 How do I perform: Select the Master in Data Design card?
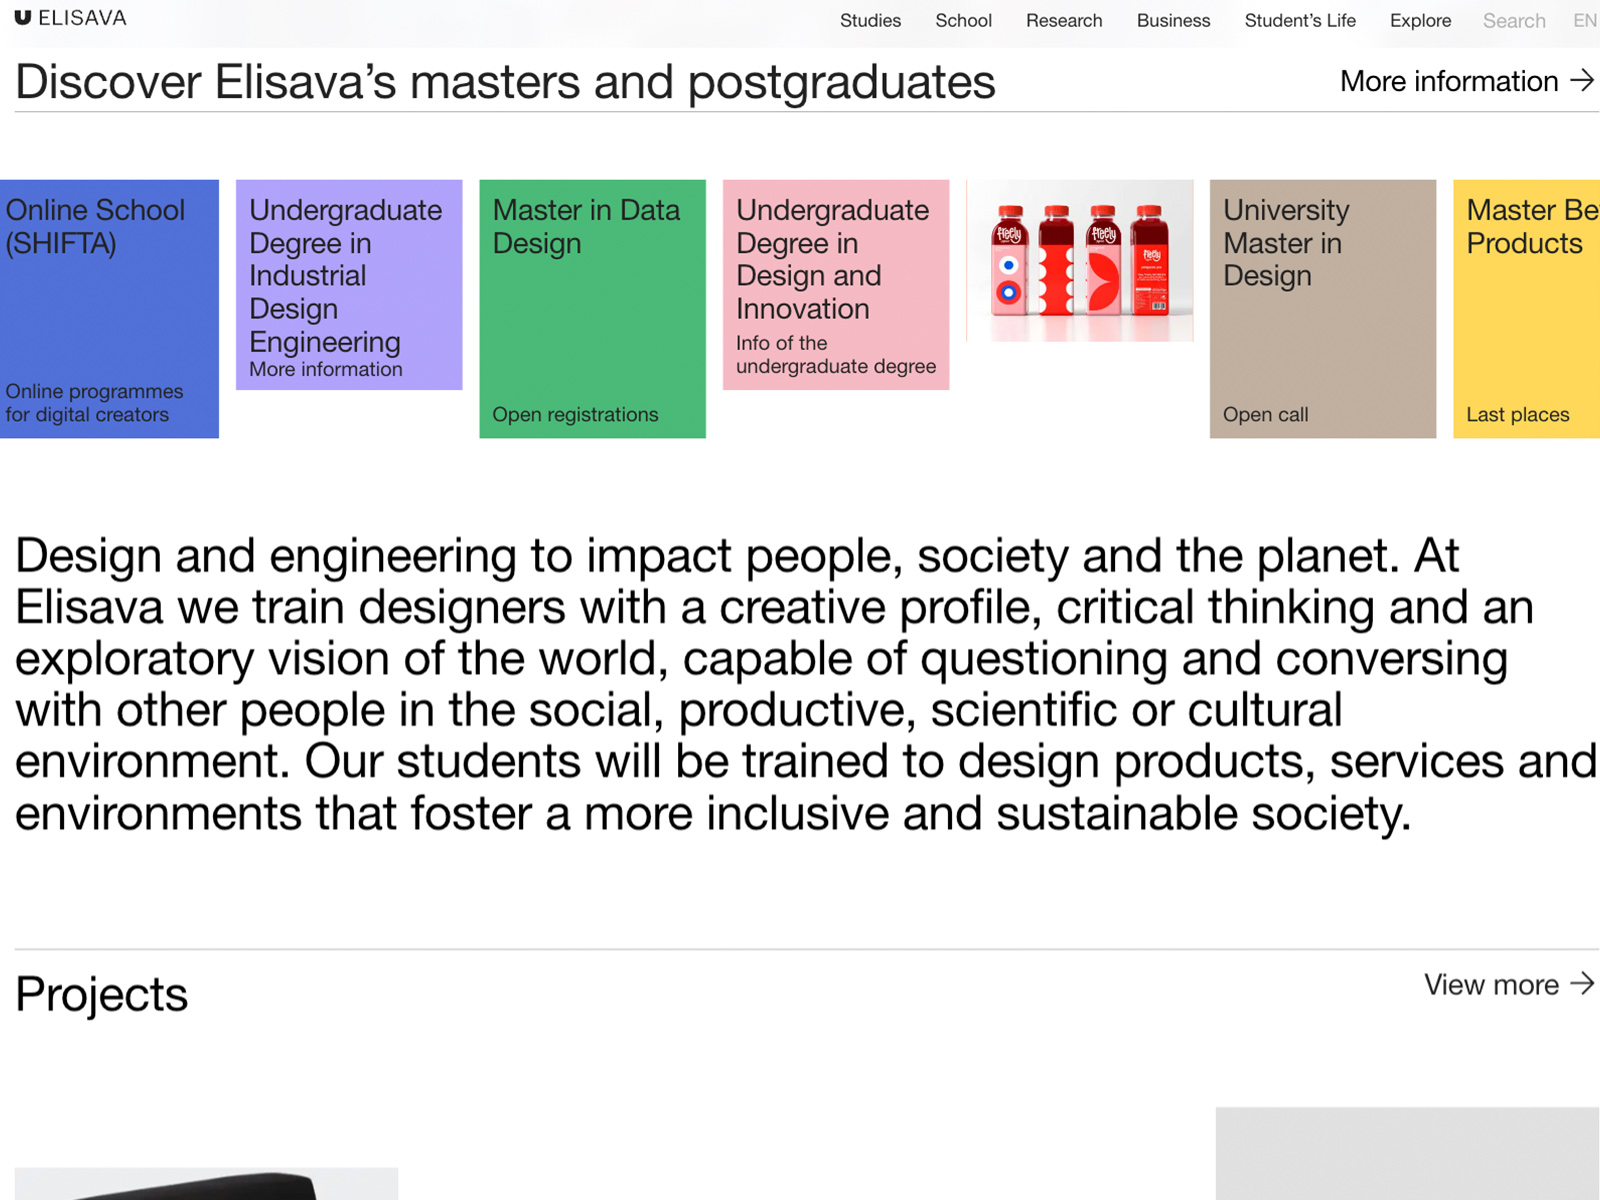point(592,308)
